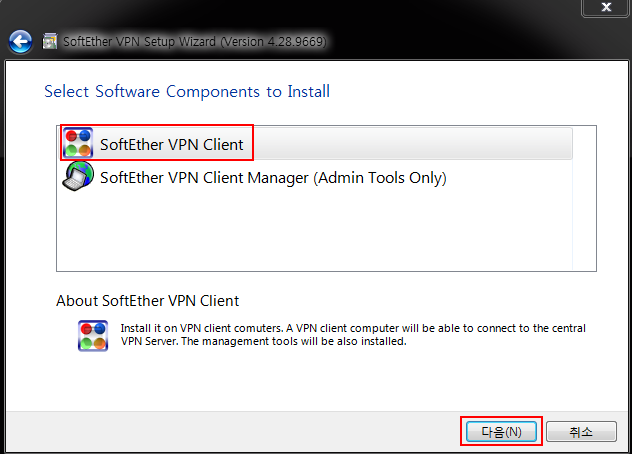Click the 'About SoftEther VPN Client' heading
This screenshot has width=632, height=454.
pyautogui.click(x=148, y=301)
